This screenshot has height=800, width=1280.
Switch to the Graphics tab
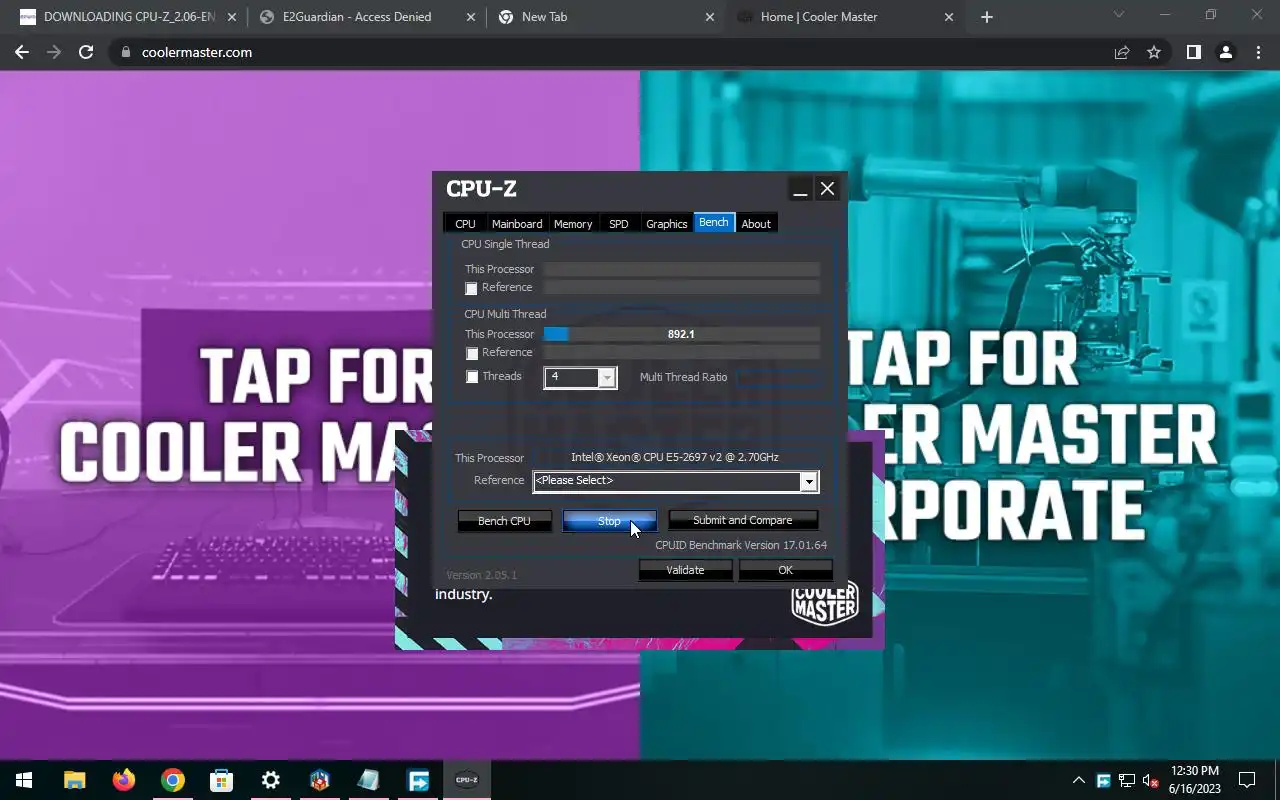click(x=667, y=224)
